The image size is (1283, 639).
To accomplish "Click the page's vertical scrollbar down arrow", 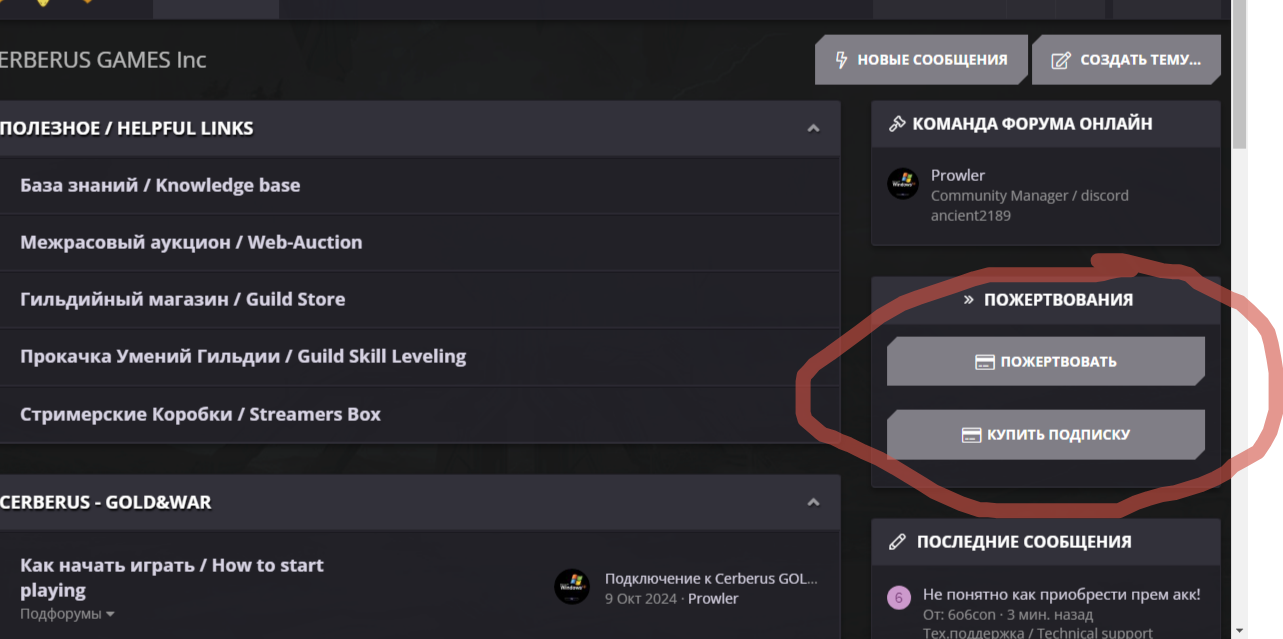I will 1240,631.
